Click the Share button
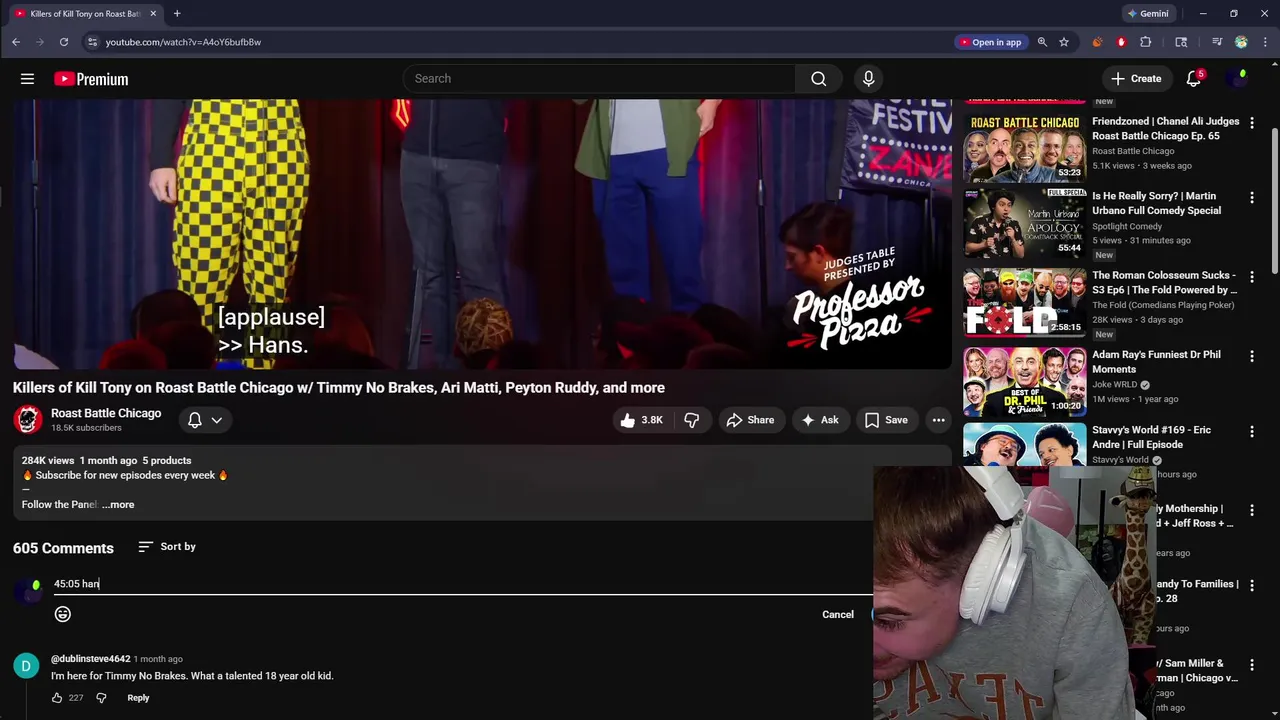 [x=750, y=420]
